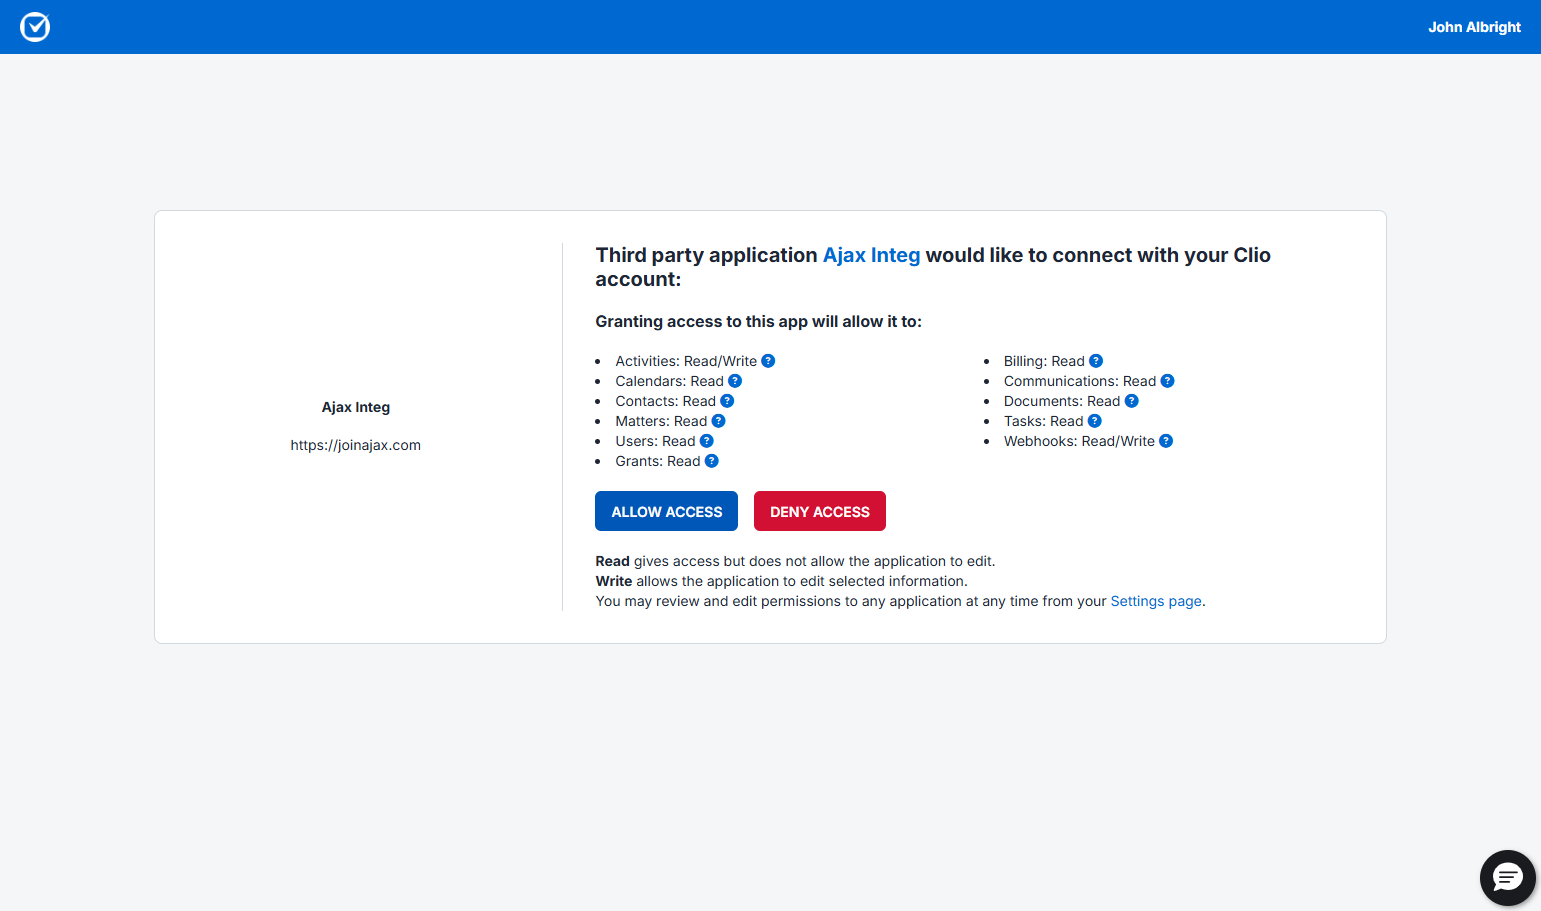Open the live chat bubble
1541x911 pixels.
pyautogui.click(x=1508, y=878)
